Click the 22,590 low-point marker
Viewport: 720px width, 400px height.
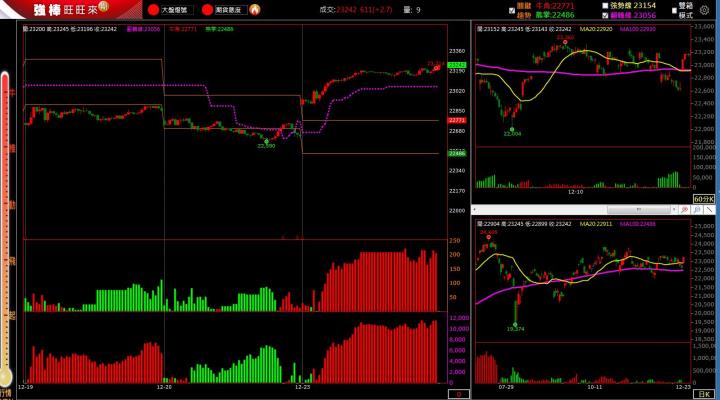pyautogui.click(x=266, y=146)
